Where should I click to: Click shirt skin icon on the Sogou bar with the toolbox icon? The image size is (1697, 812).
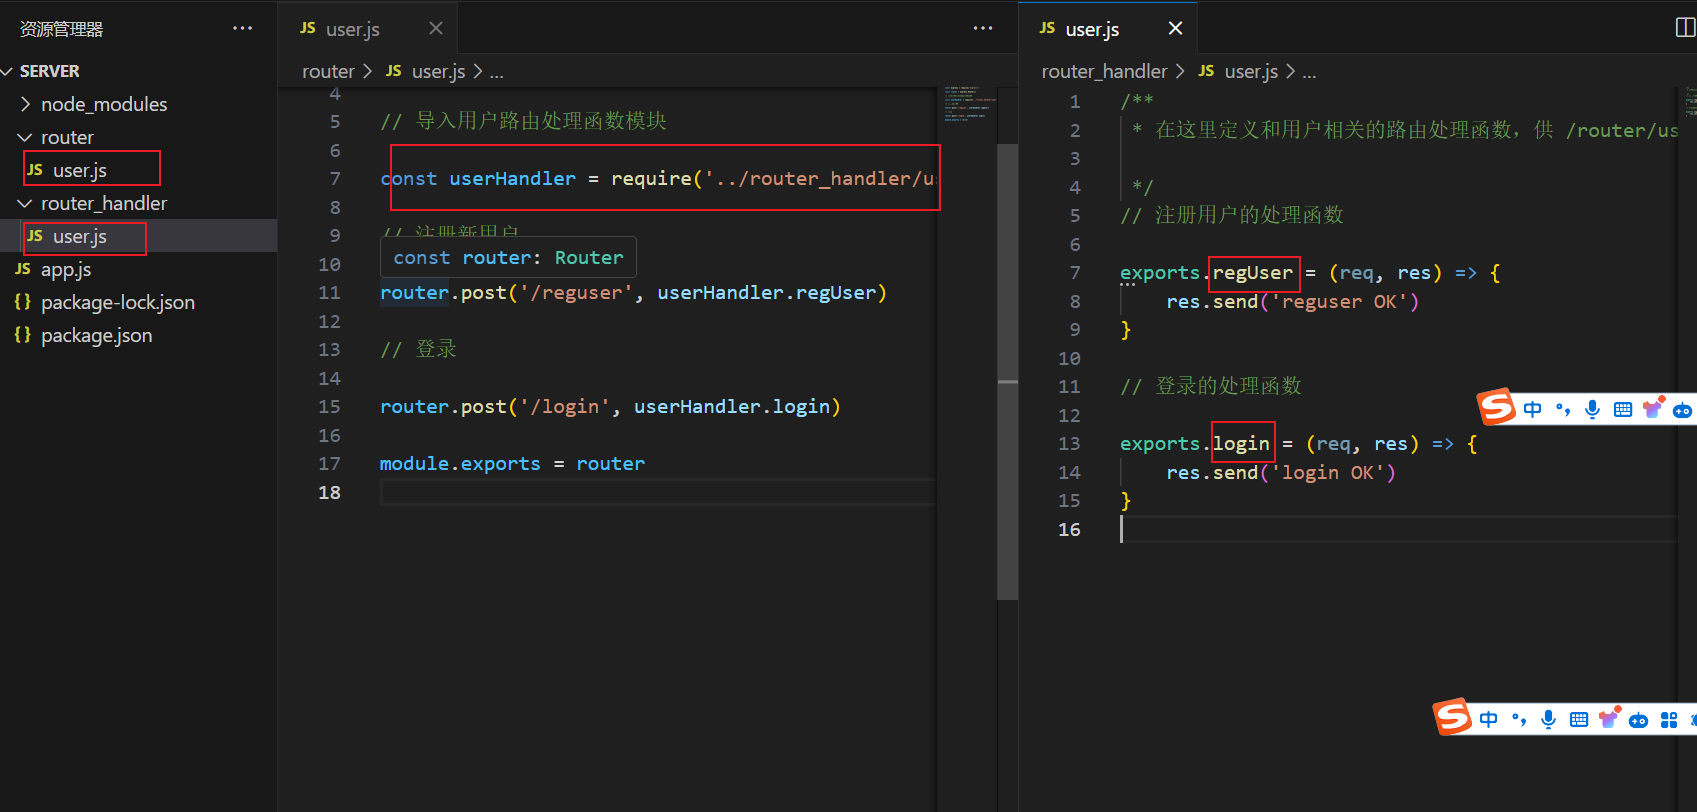pyautogui.click(x=1609, y=718)
